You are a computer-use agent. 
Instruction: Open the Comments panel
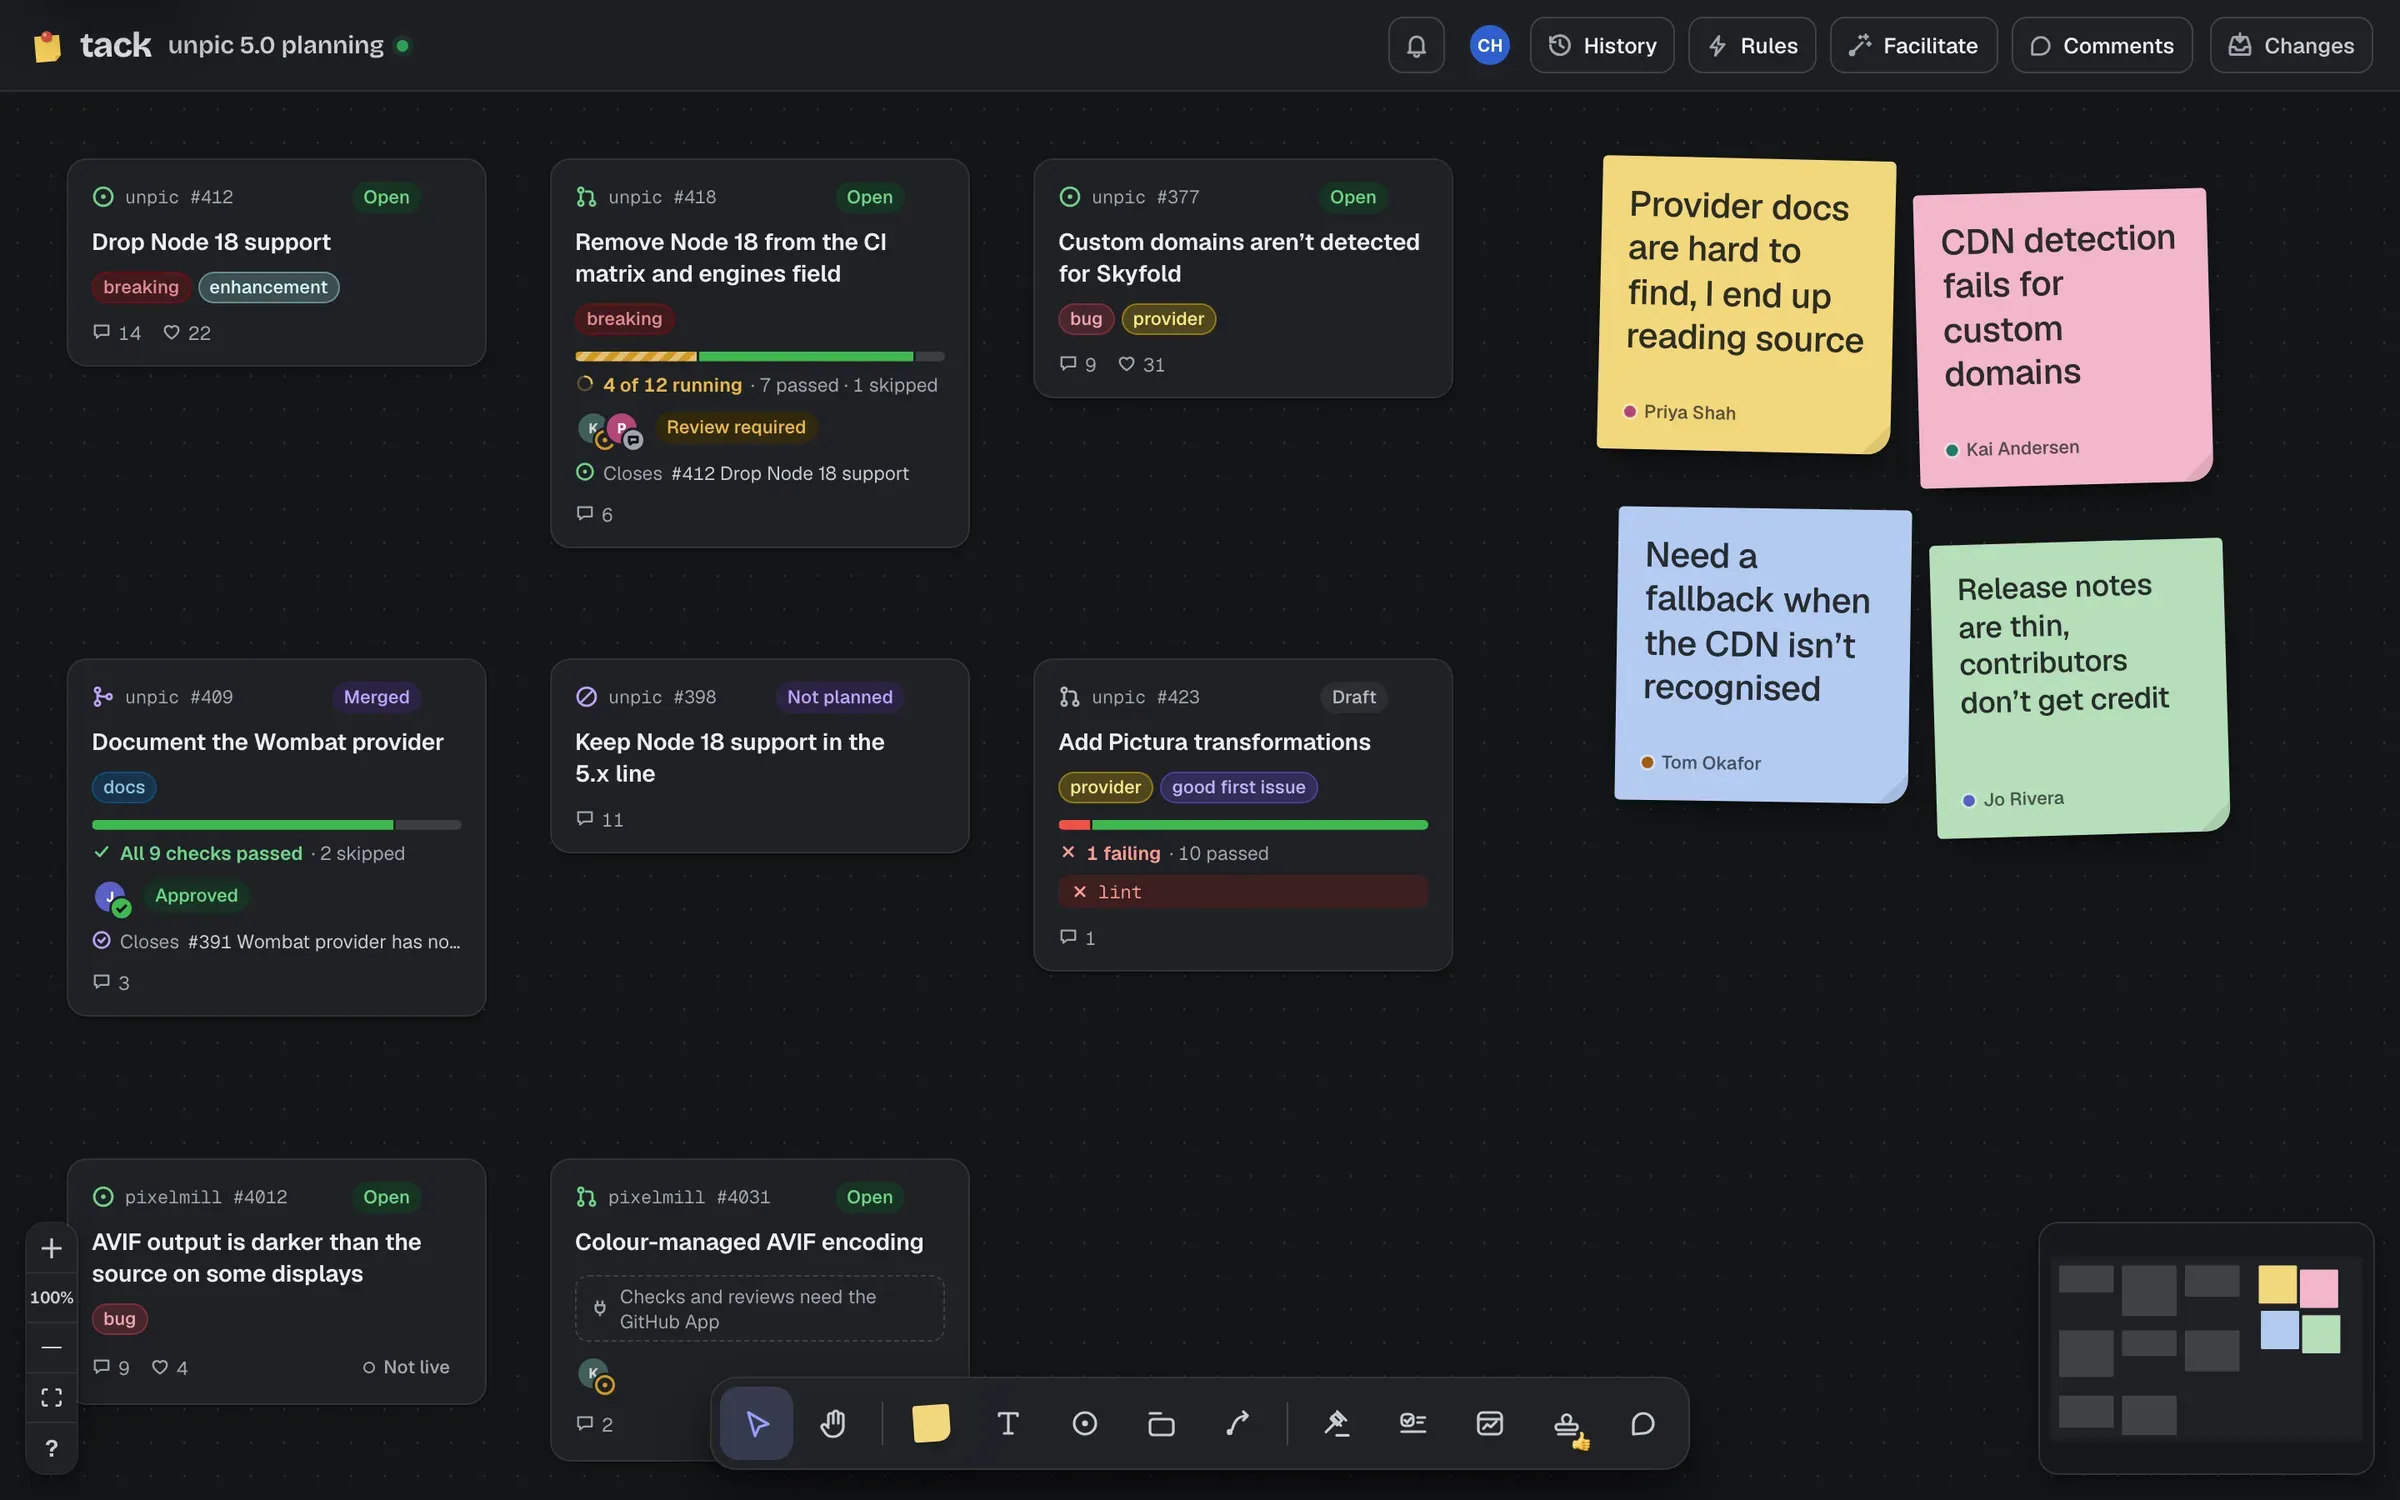2102,45
